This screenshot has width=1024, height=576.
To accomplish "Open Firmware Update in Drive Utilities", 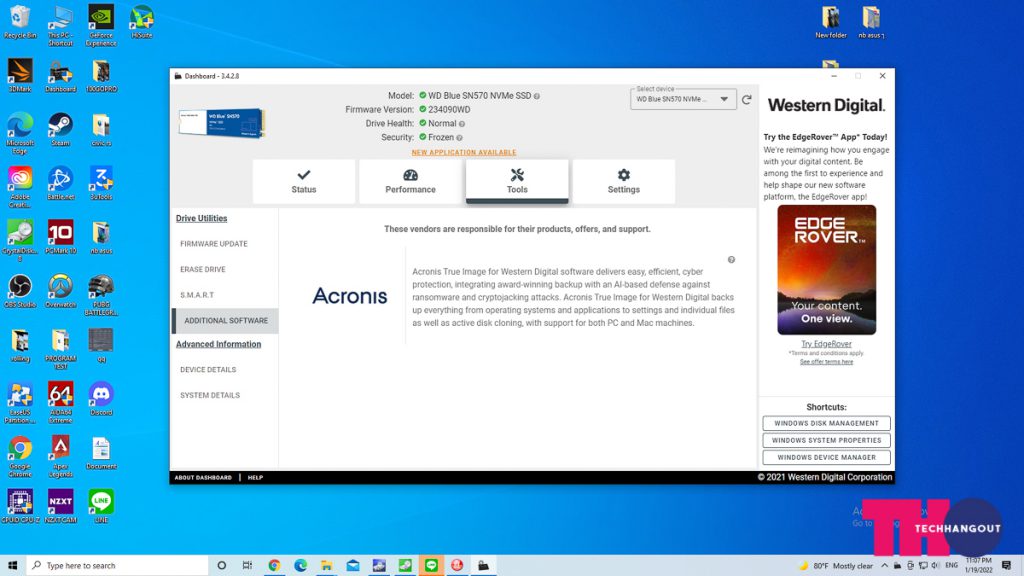I will [214, 244].
